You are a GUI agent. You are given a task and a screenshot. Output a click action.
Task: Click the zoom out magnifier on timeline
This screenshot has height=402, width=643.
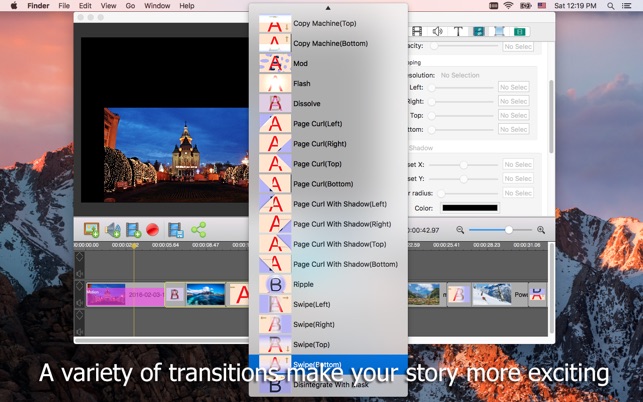pos(460,230)
